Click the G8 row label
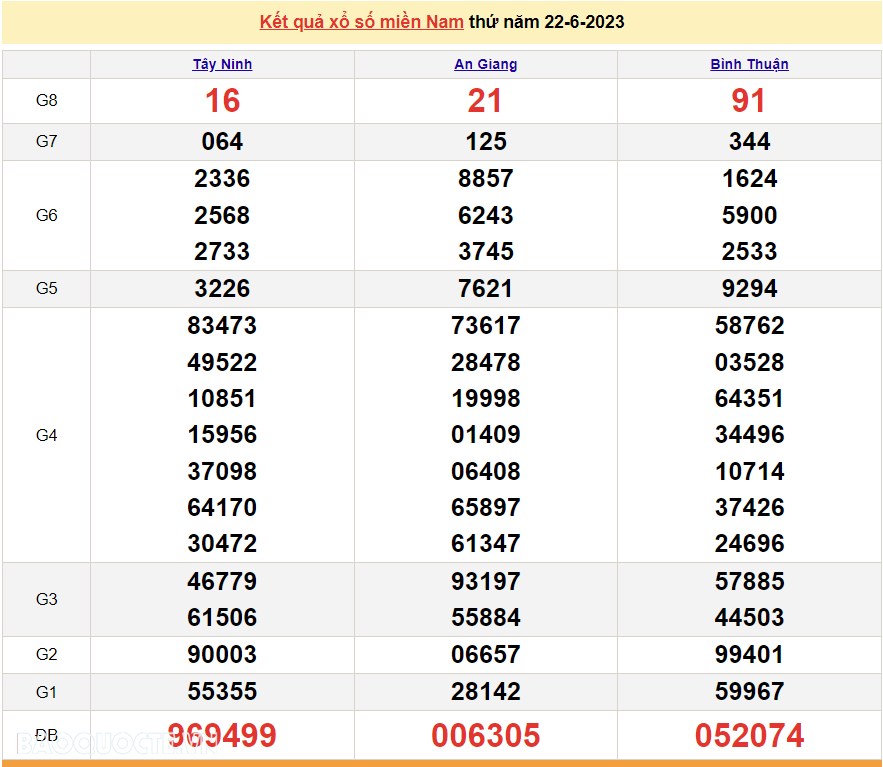883x767 pixels. click(x=46, y=100)
